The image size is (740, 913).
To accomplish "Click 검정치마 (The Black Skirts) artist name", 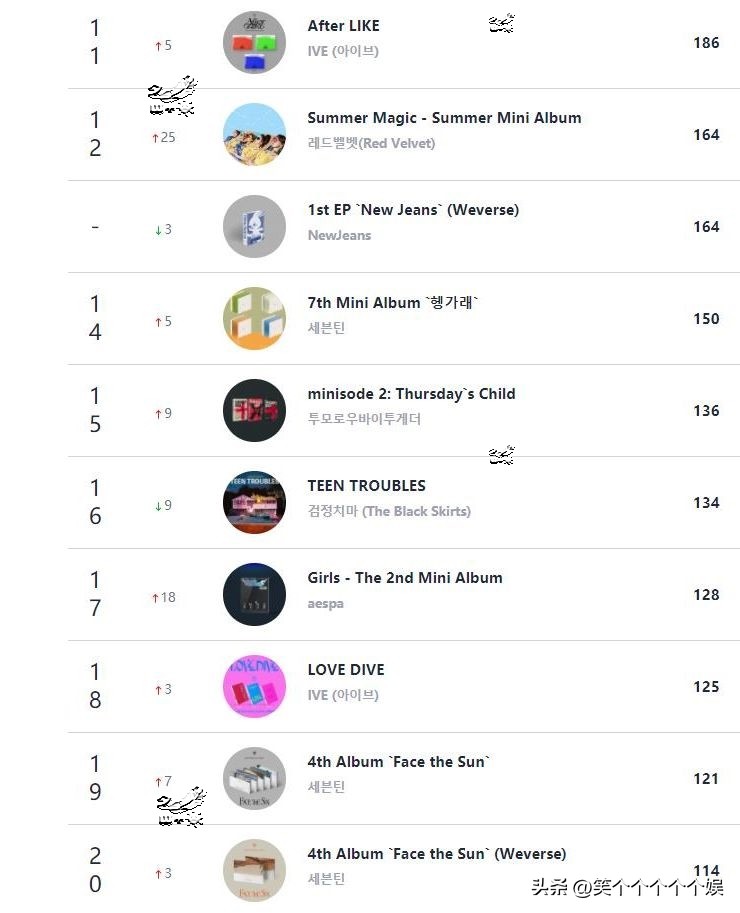I will tap(389, 511).
